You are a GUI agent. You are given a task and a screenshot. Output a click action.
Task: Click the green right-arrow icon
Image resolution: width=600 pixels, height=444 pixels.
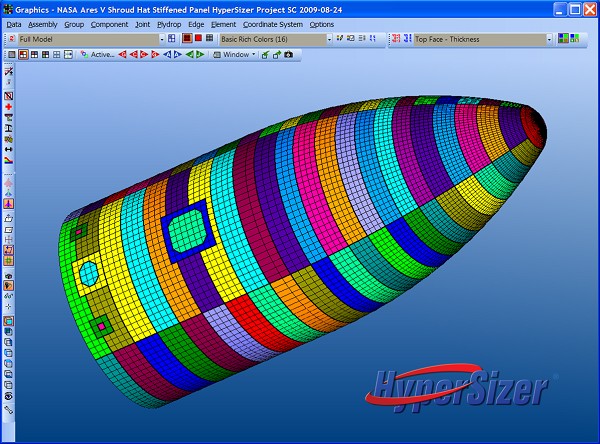200,55
